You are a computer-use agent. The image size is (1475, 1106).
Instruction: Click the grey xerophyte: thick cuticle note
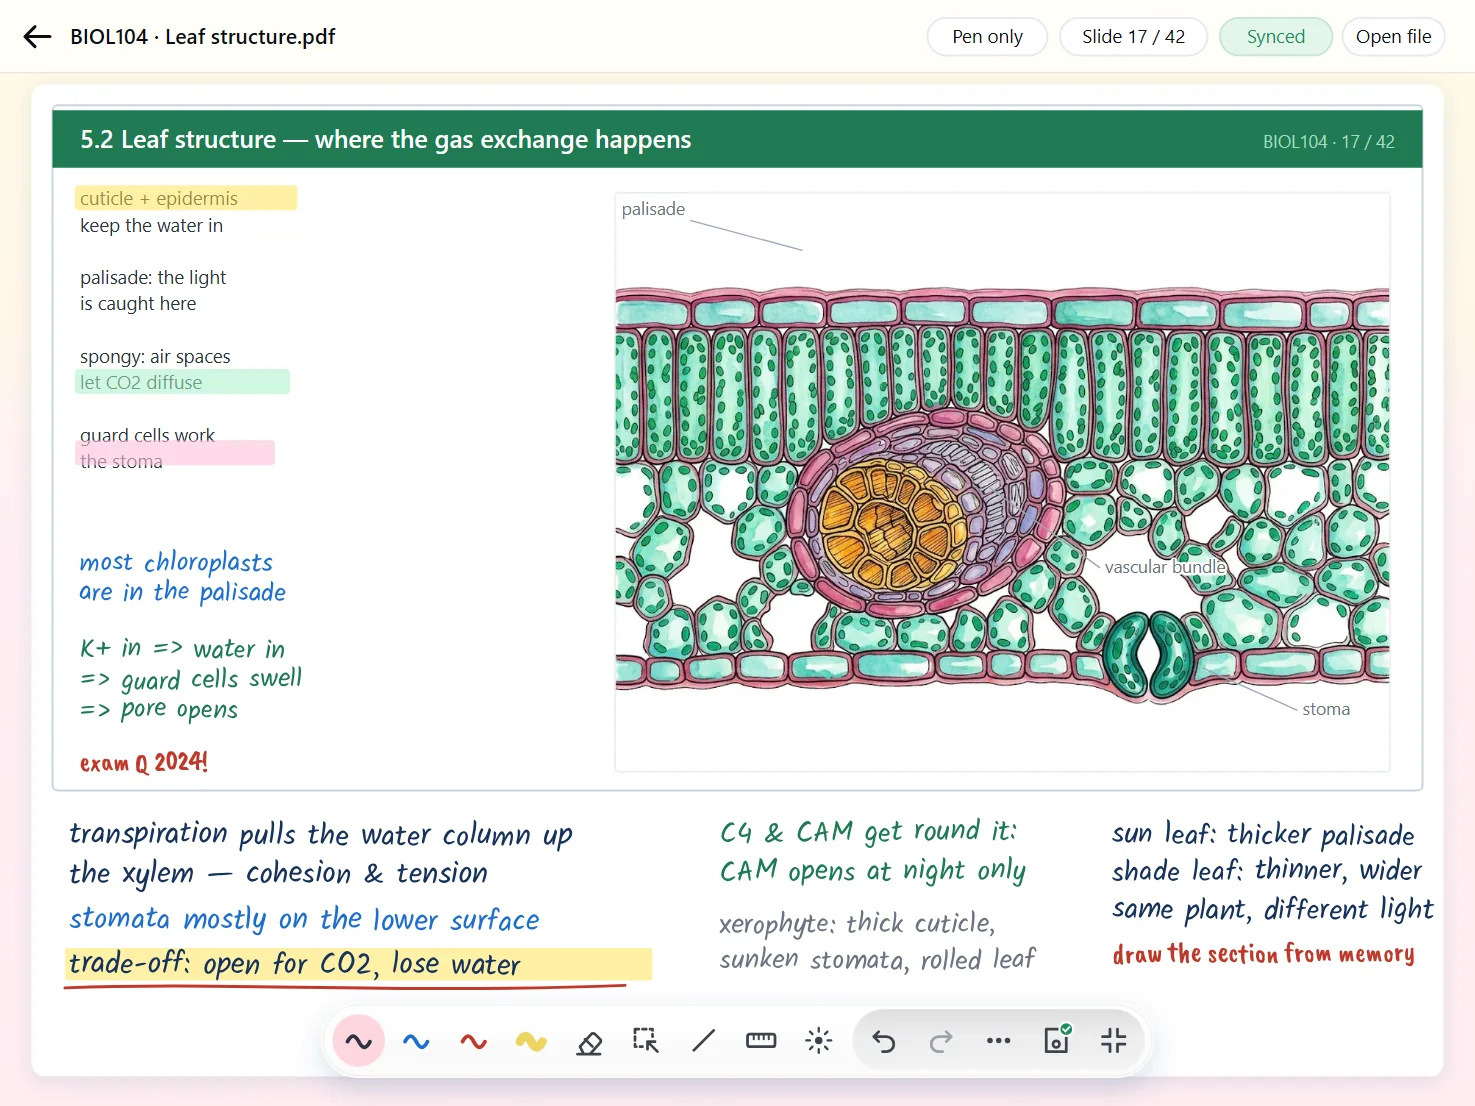point(857,923)
